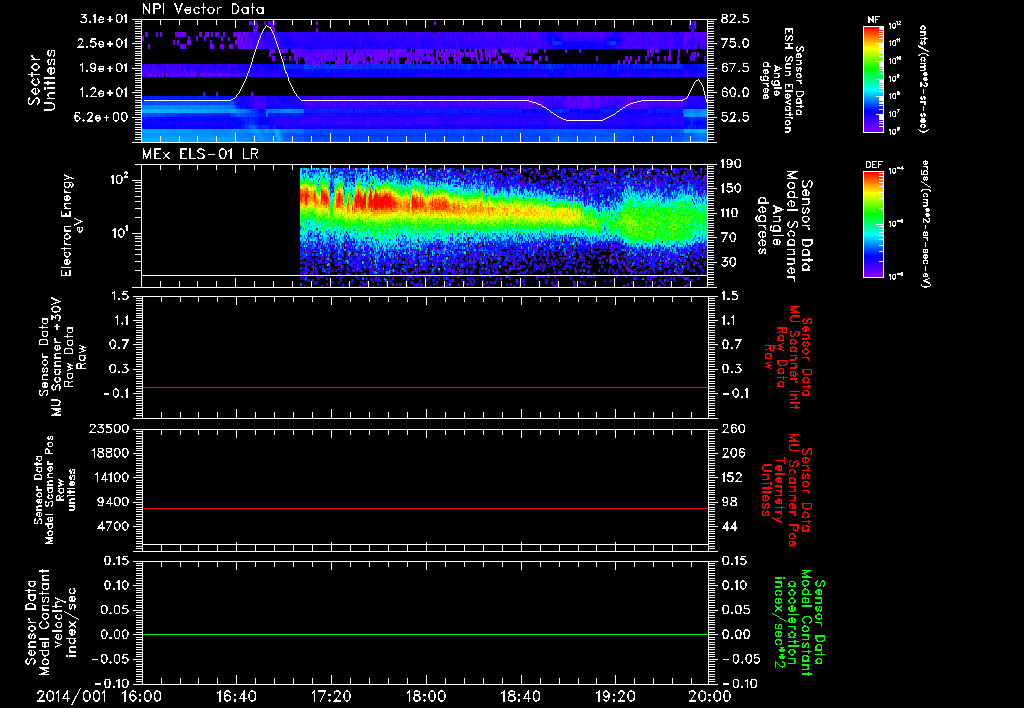
Task: Select the 'NPI Vector Data' panel title
Action: click(x=203, y=9)
